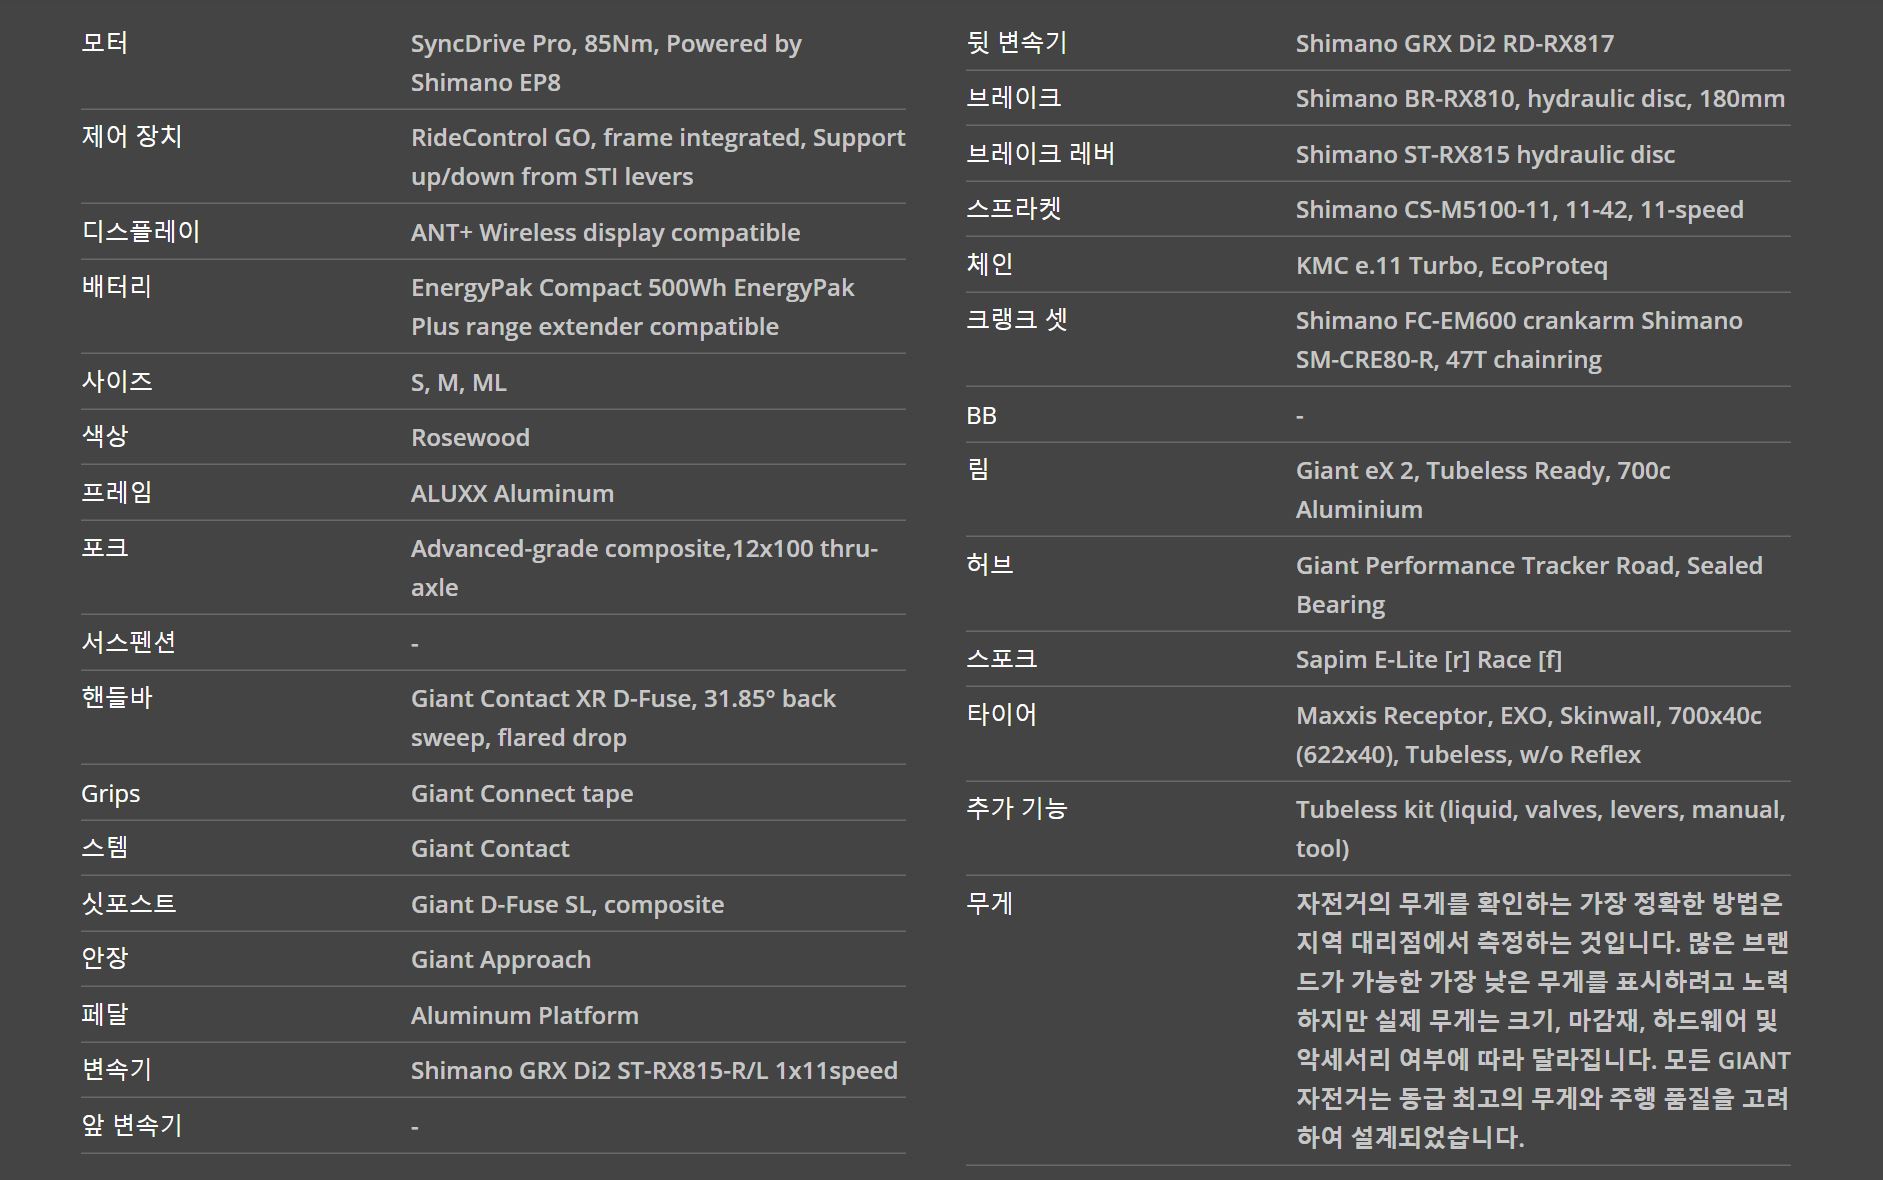Click the '무게' label

tap(990, 904)
